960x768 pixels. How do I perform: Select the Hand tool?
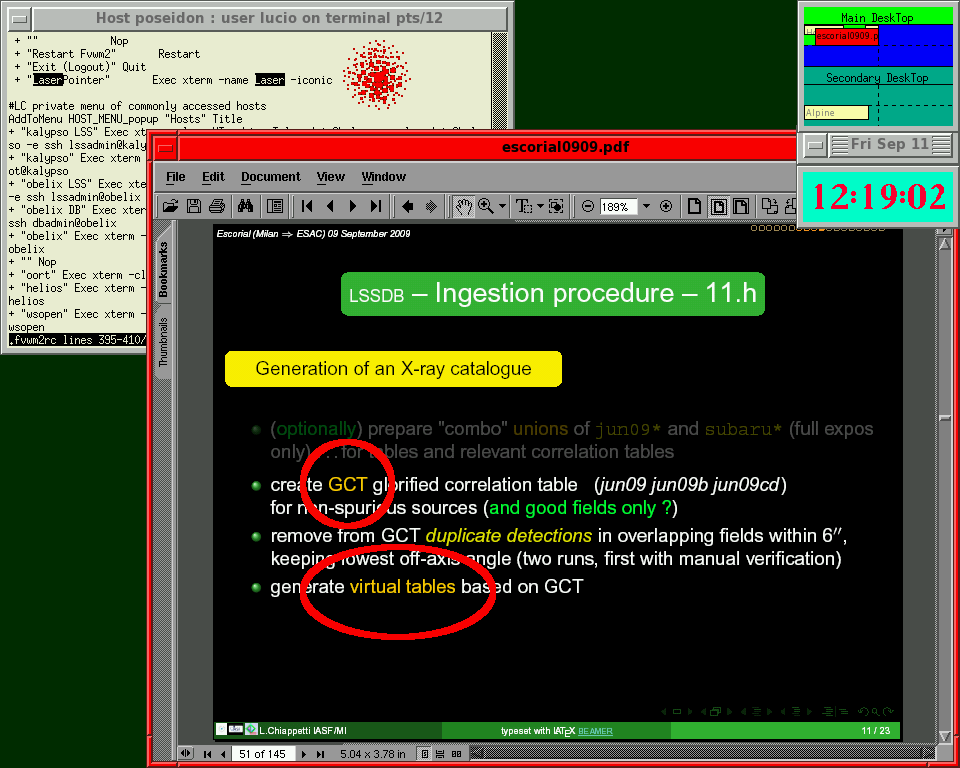[463, 206]
